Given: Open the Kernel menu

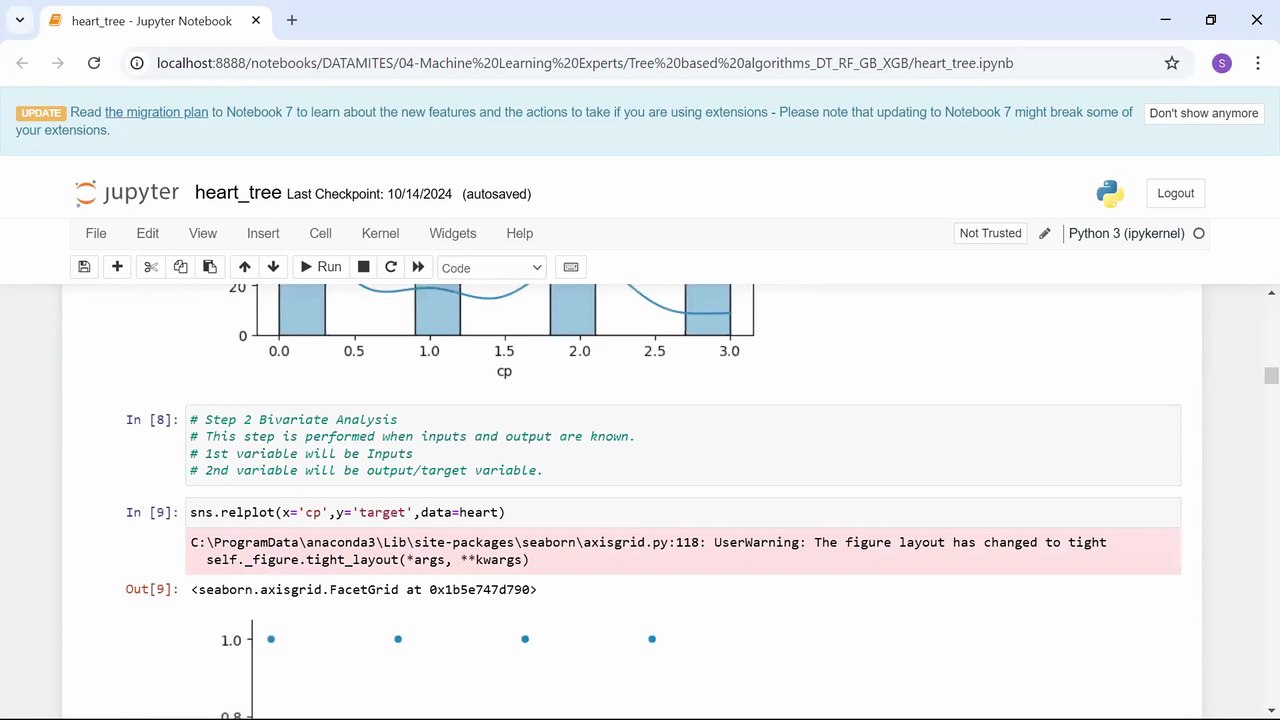Looking at the screenshot, I should (x=380, y=233).
